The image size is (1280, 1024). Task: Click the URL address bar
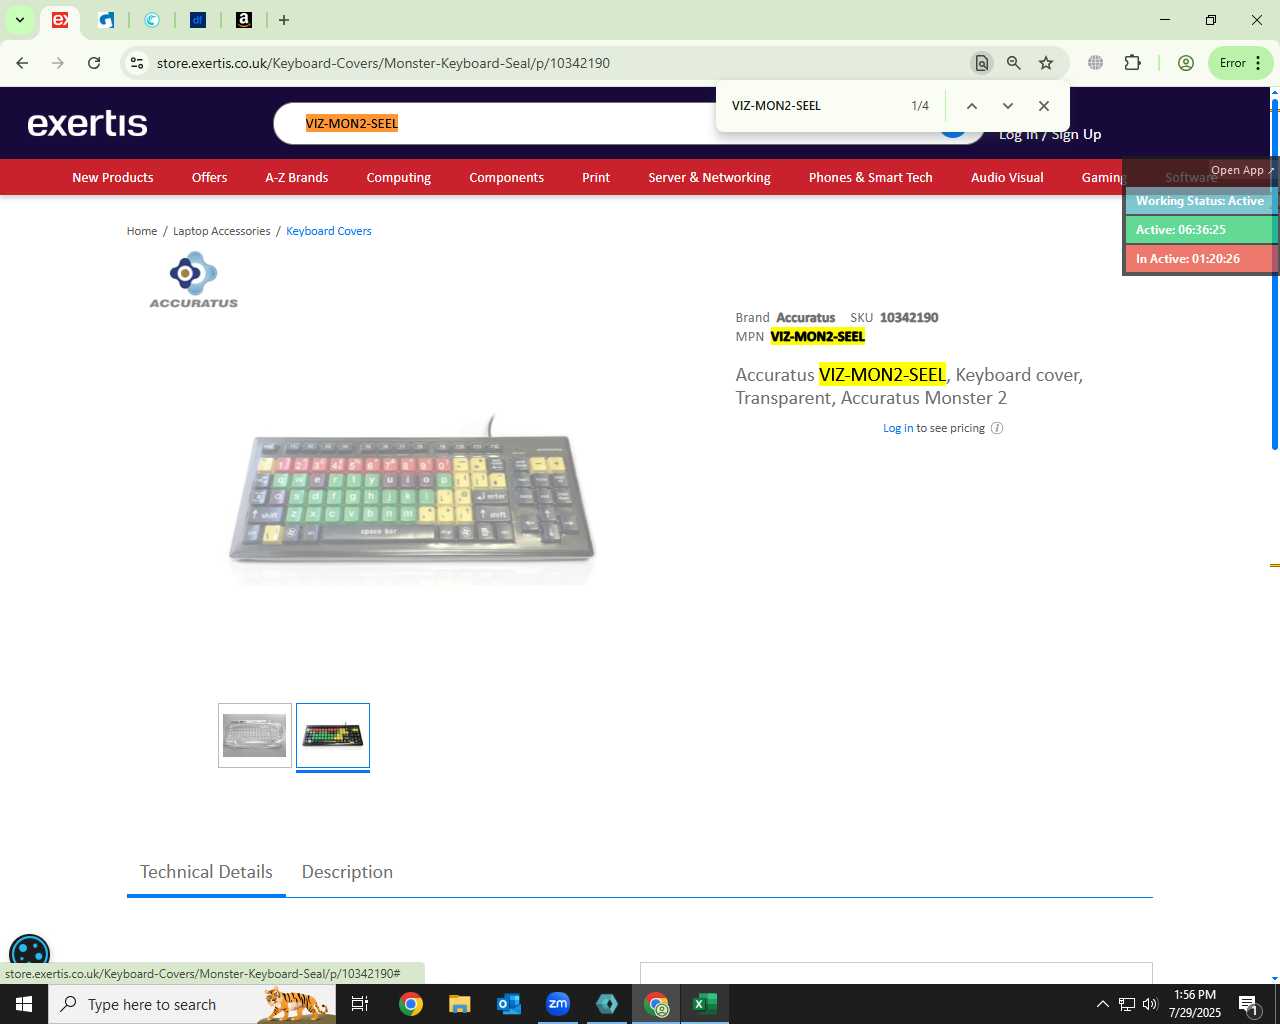[x=560, y=63]
